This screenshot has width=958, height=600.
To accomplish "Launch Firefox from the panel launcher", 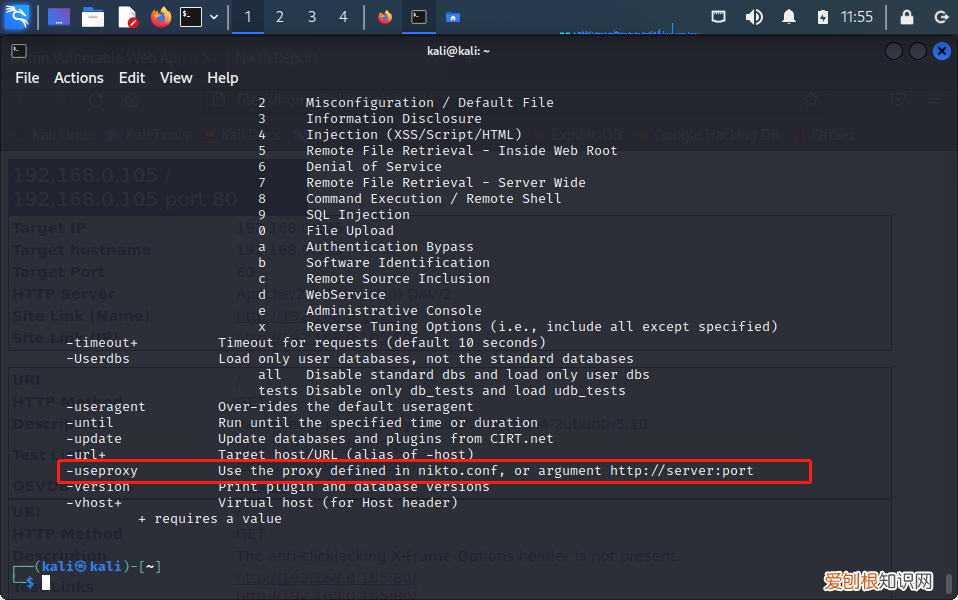I will coord(160,17).
